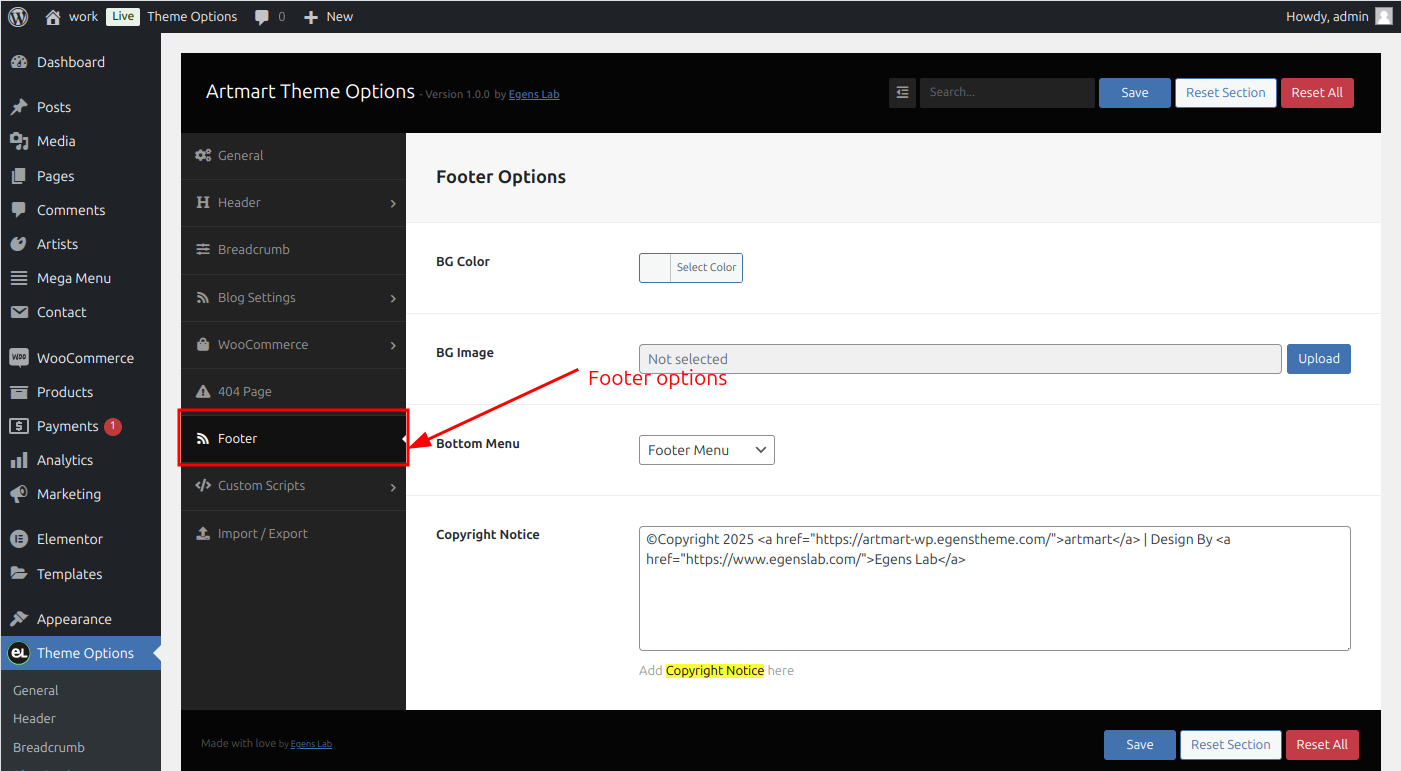Click the Media library icon

point(19,141)
